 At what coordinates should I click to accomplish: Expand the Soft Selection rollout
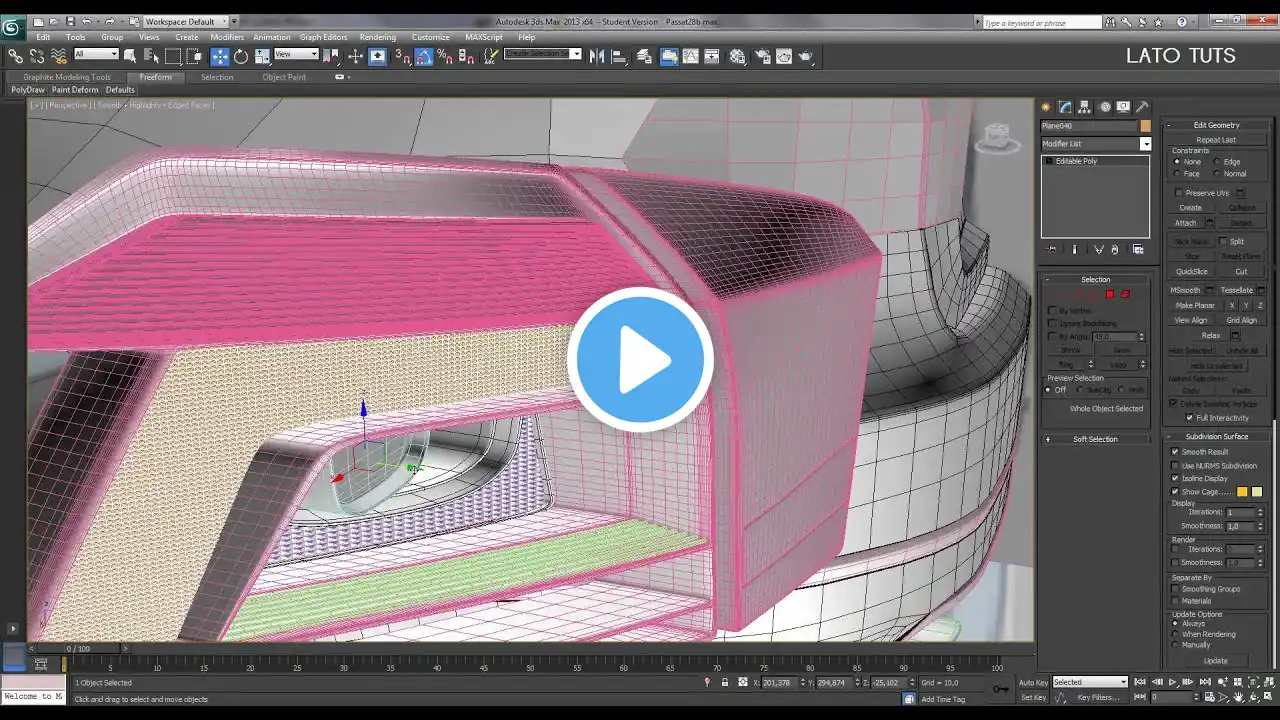coord(1095,439)
